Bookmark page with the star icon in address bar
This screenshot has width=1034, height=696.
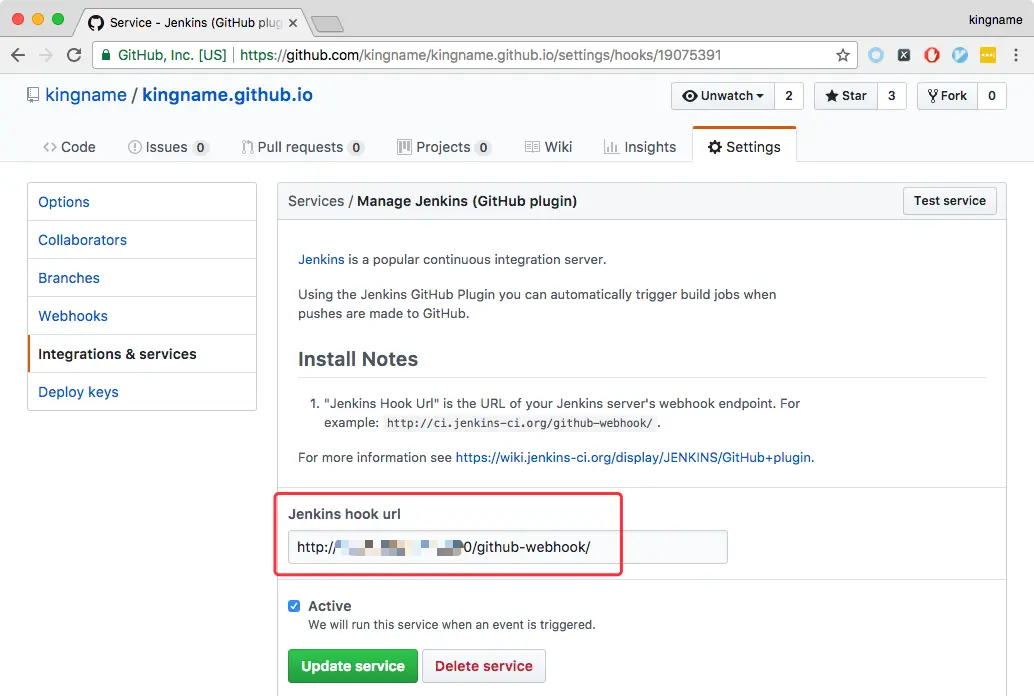click(x=842, y=55)
